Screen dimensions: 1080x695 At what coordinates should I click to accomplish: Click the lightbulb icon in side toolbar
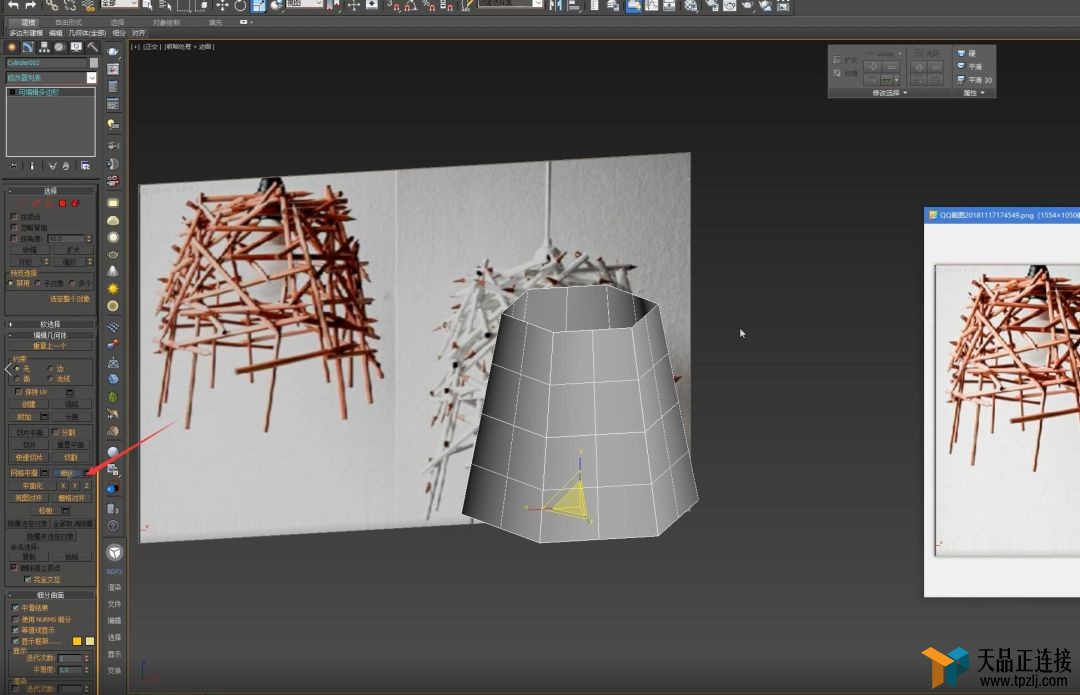coord(113,125)
